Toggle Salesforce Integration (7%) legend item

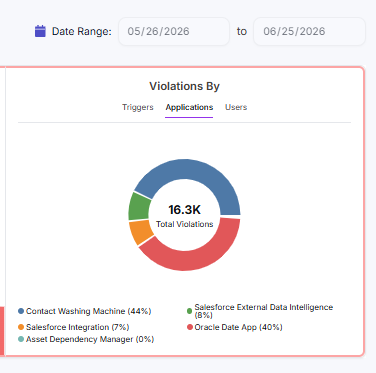[74, 327]
